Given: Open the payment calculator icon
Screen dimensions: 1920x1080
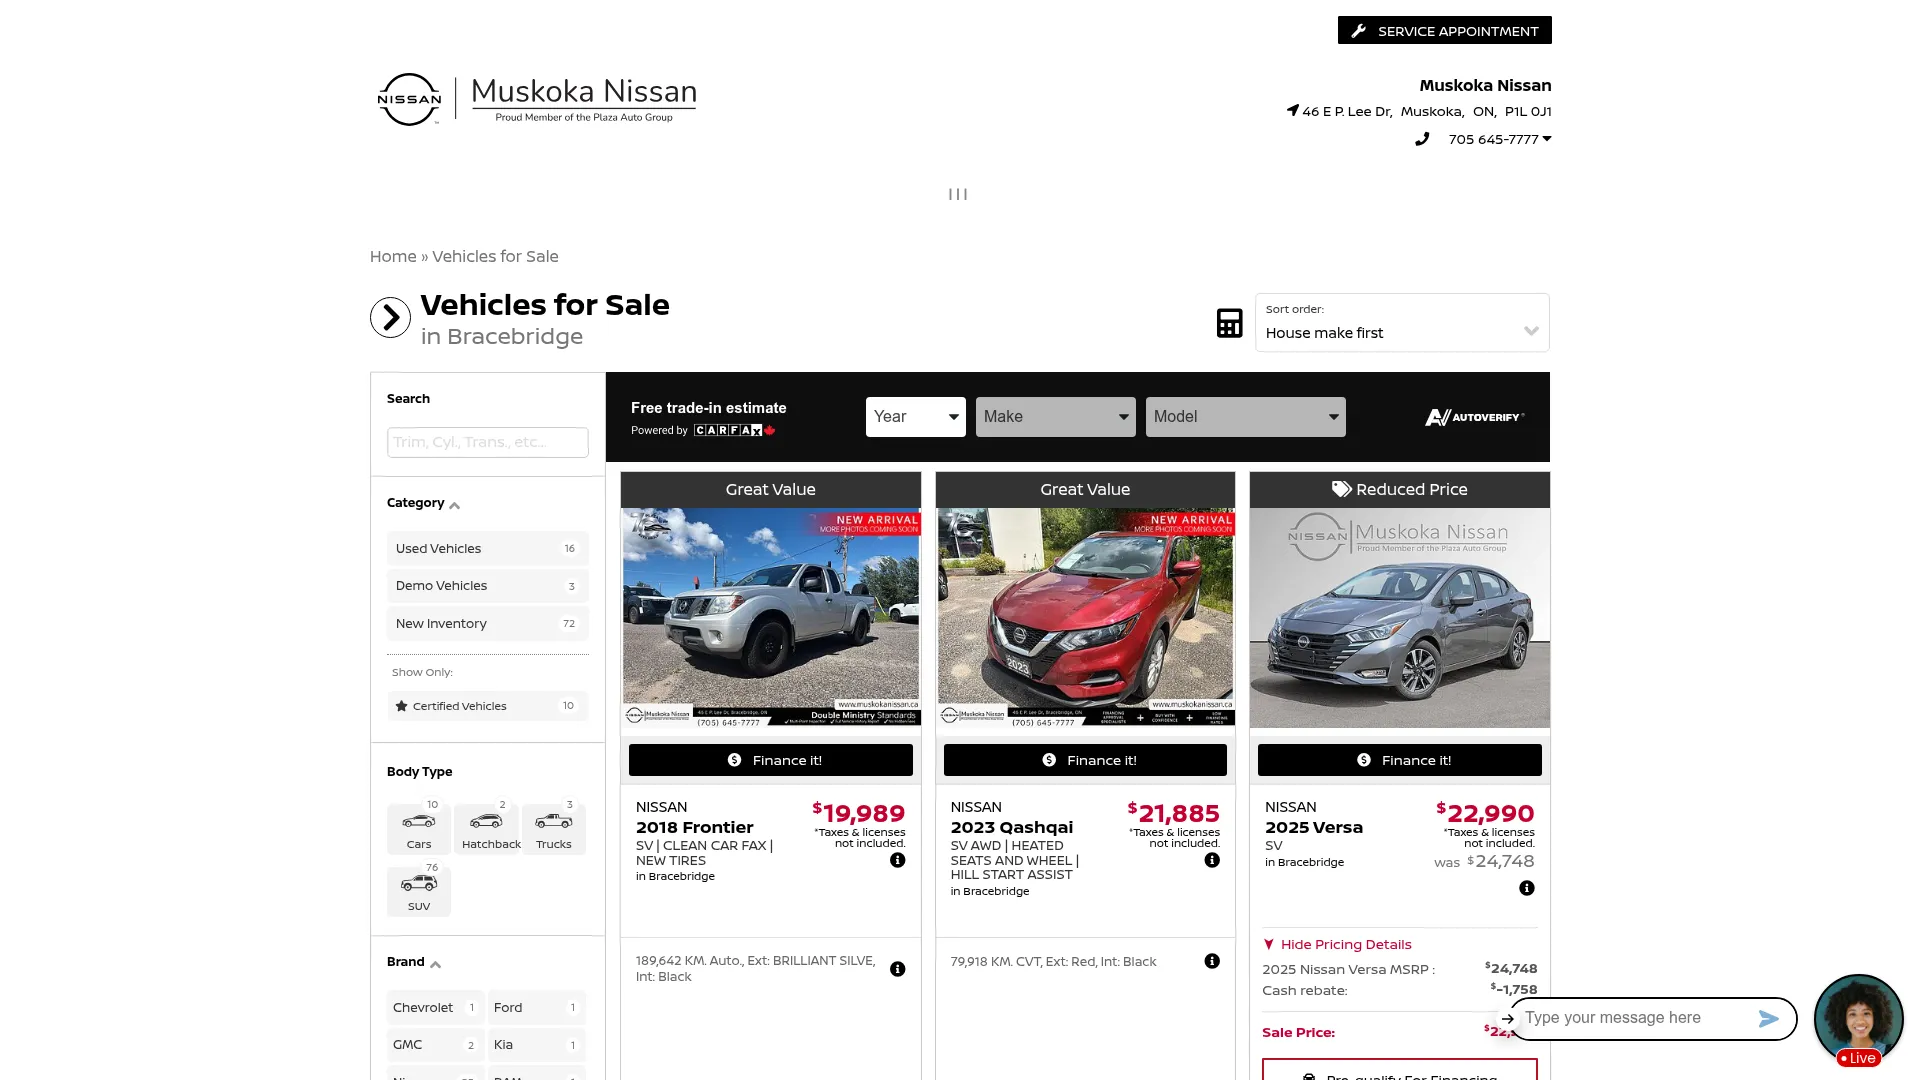Looking at the screenshot, I should coord(1229,323).
